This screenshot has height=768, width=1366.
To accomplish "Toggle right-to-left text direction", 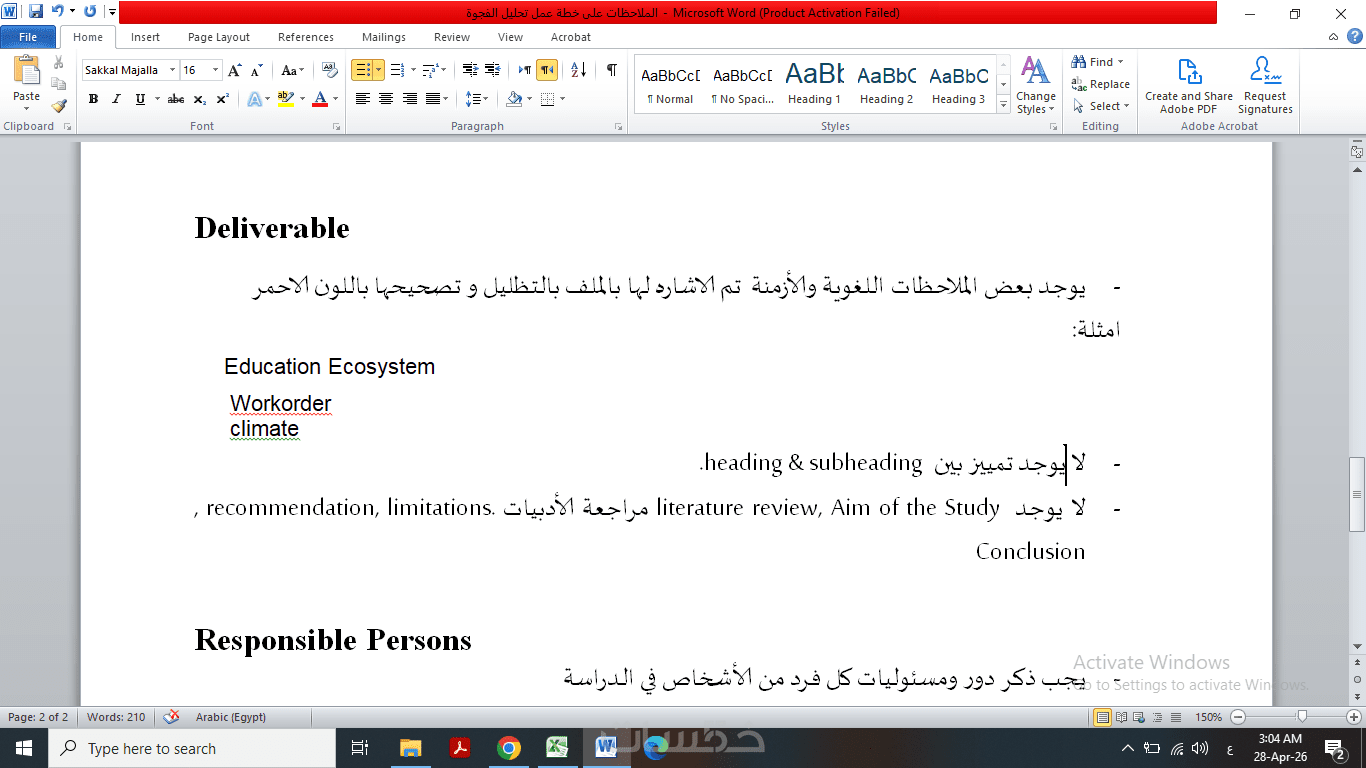I will pos(547,70).
